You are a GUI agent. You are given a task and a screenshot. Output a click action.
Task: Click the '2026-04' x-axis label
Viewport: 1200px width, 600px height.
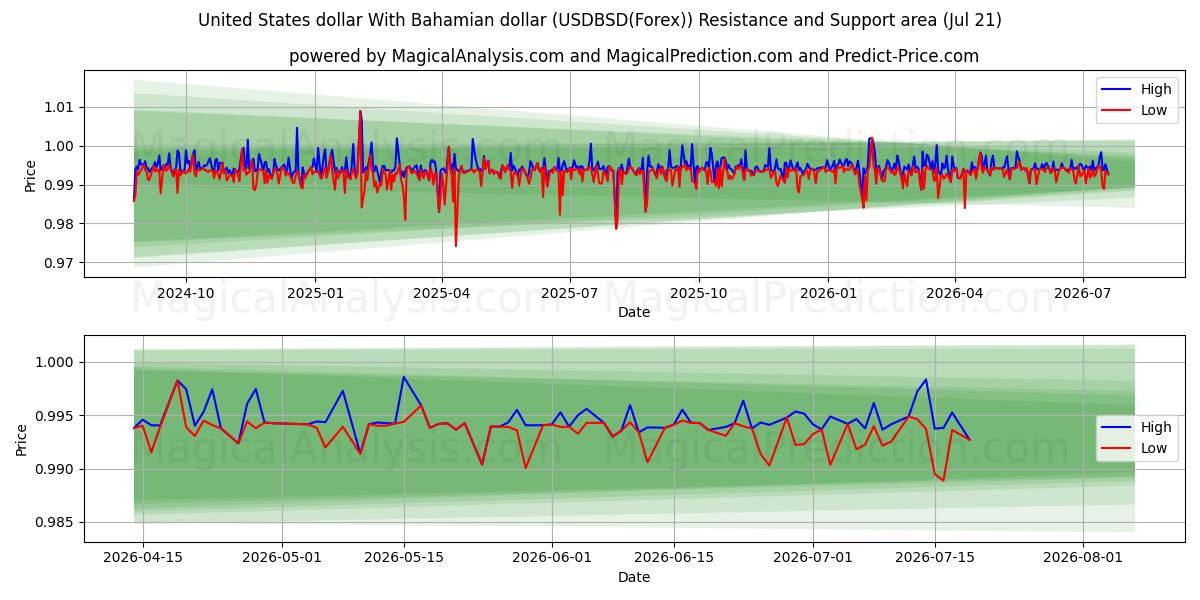pyautogui.click(x=954, y=294)
